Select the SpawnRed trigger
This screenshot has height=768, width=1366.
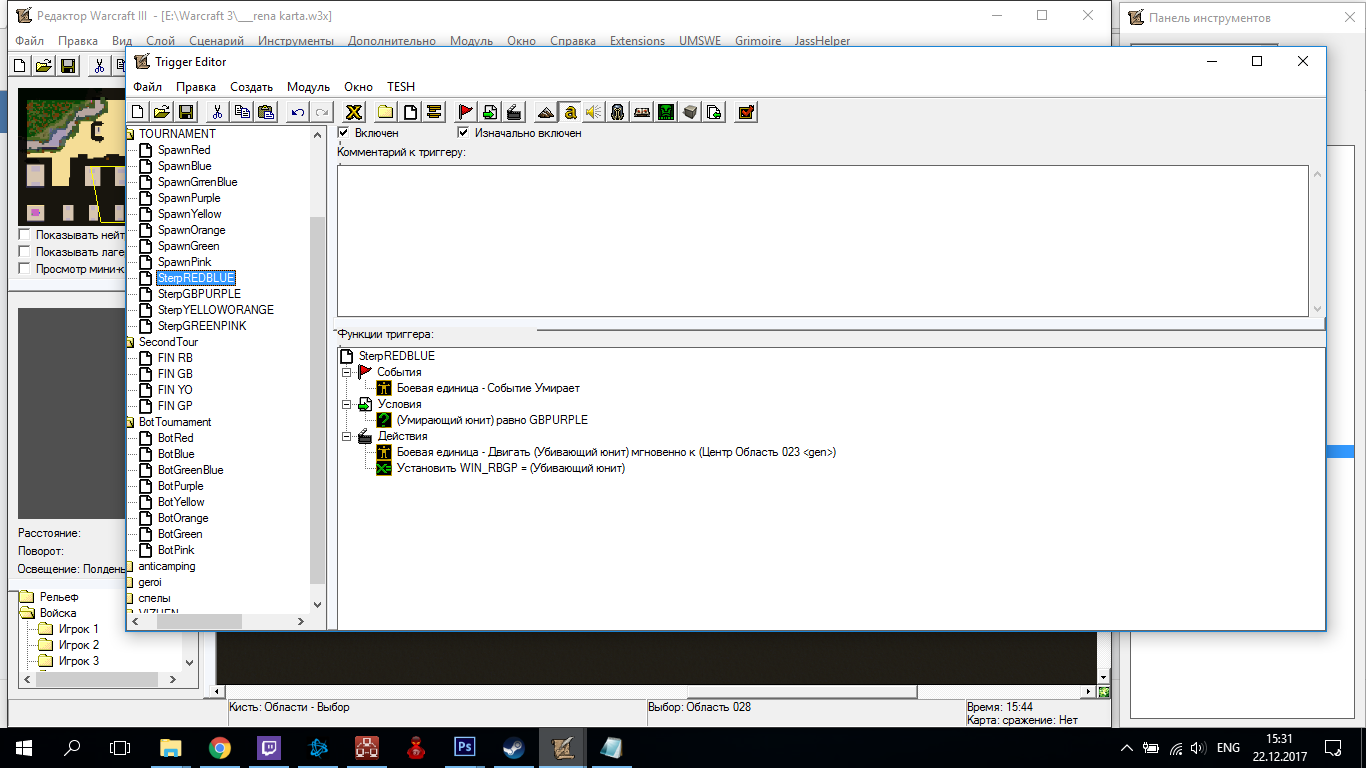click(x=184, y=150)
